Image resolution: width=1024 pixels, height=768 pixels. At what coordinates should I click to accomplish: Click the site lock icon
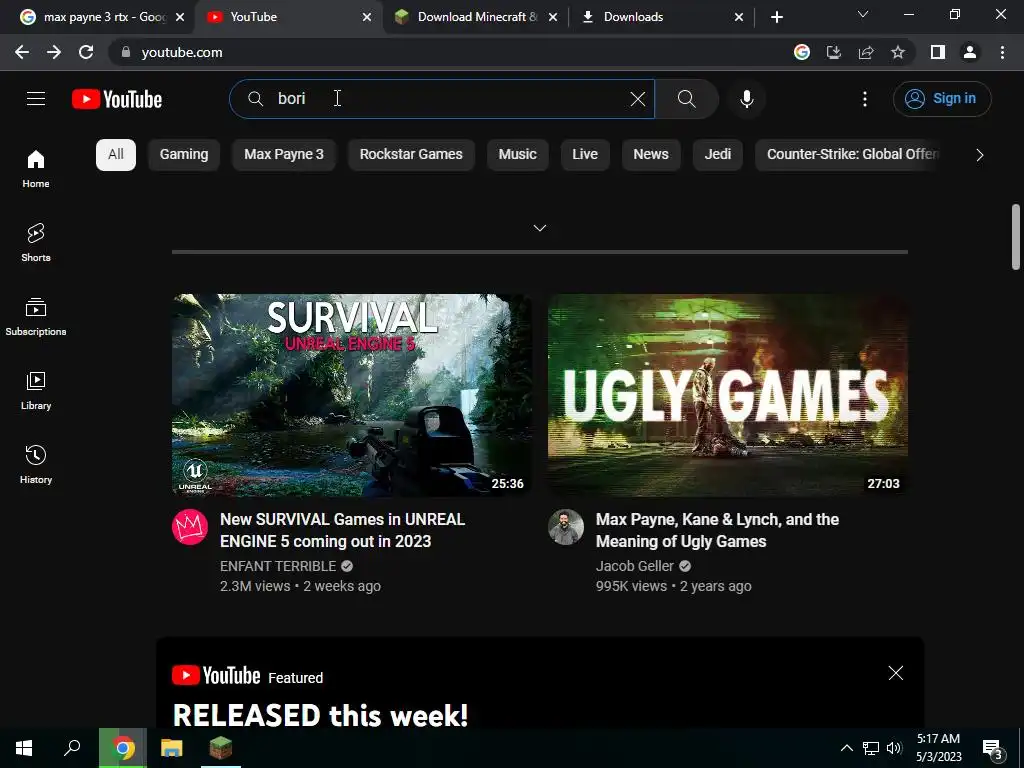pos(125,52)
